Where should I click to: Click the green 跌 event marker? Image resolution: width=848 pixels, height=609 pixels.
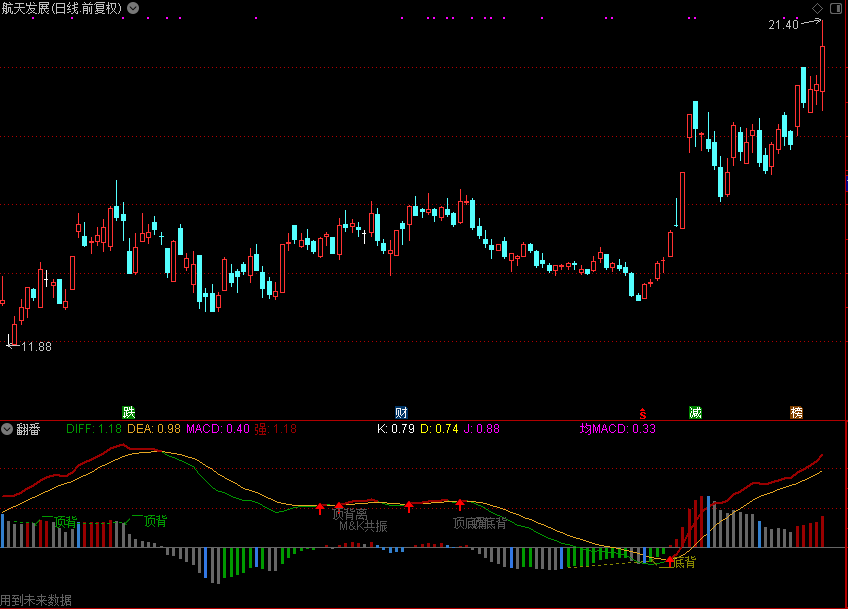click(128, 412)
